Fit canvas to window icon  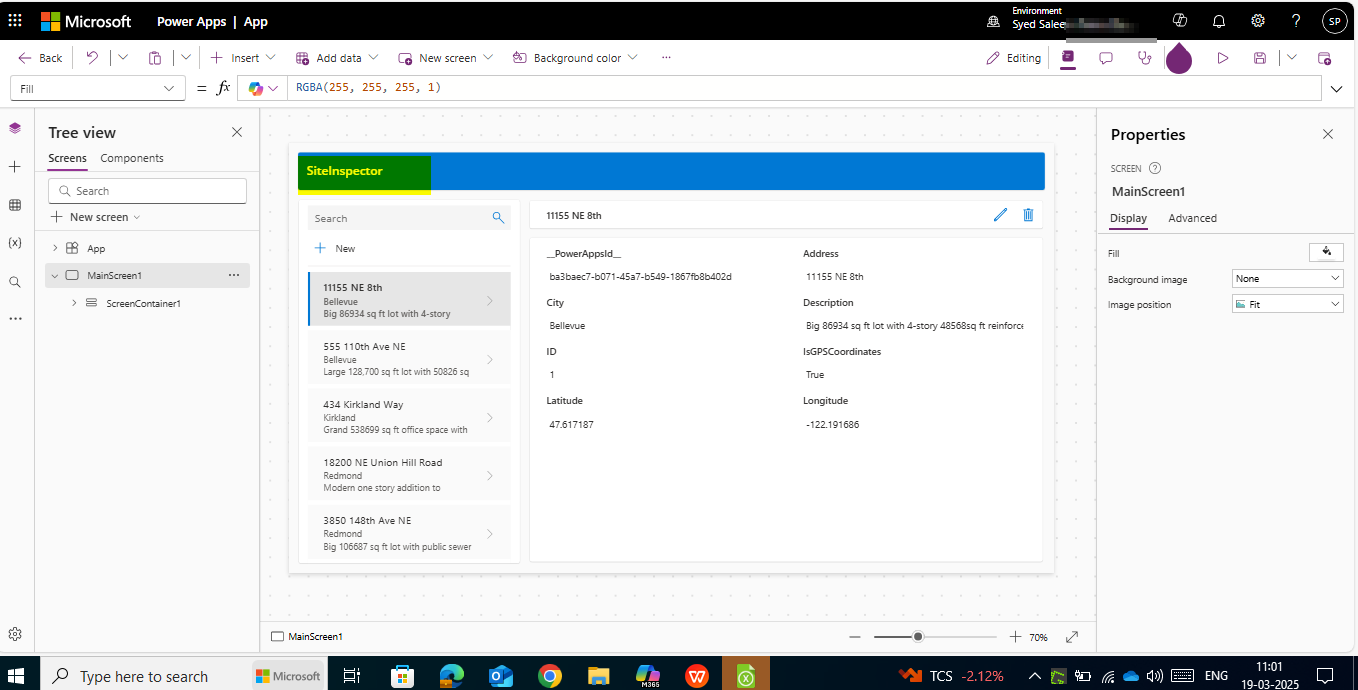pyautogui.click(x=1072, y=637)
